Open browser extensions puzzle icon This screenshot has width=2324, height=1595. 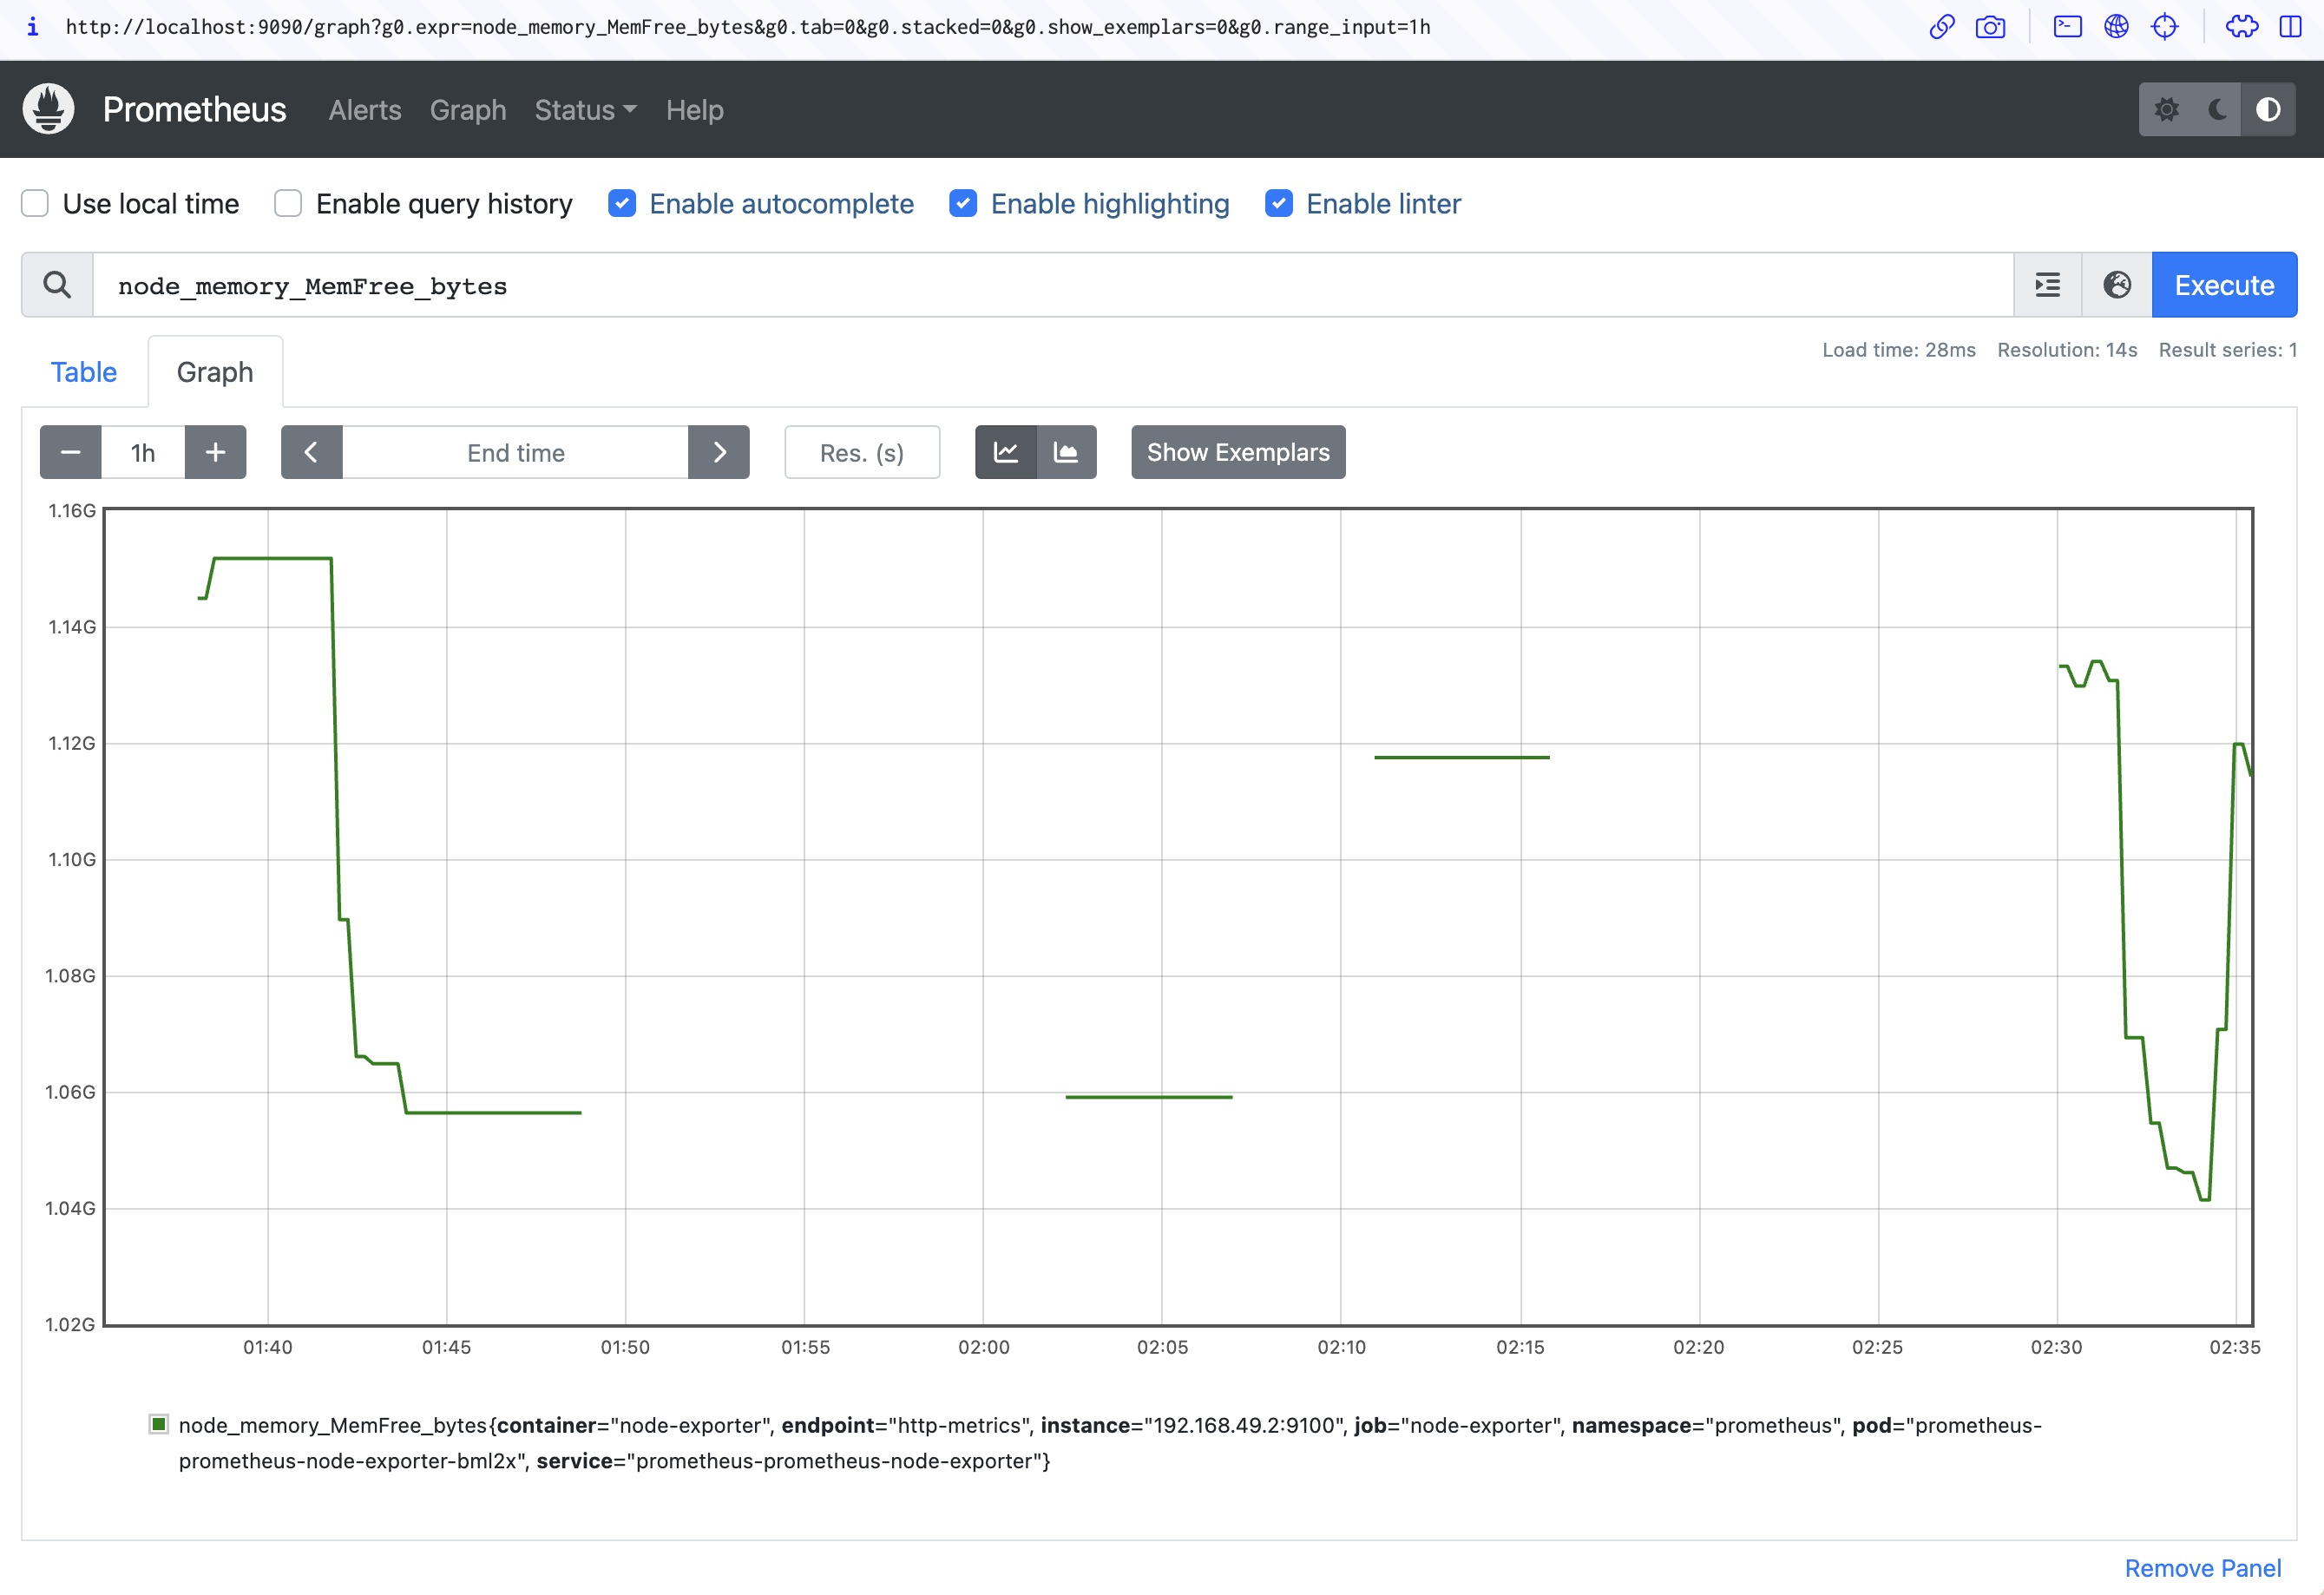(2241, 27)
